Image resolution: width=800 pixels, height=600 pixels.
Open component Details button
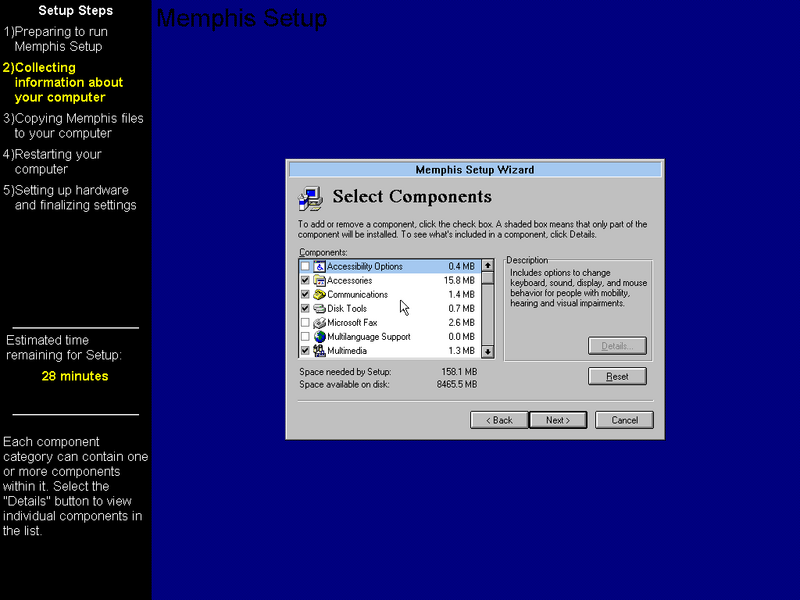point(617,346)
